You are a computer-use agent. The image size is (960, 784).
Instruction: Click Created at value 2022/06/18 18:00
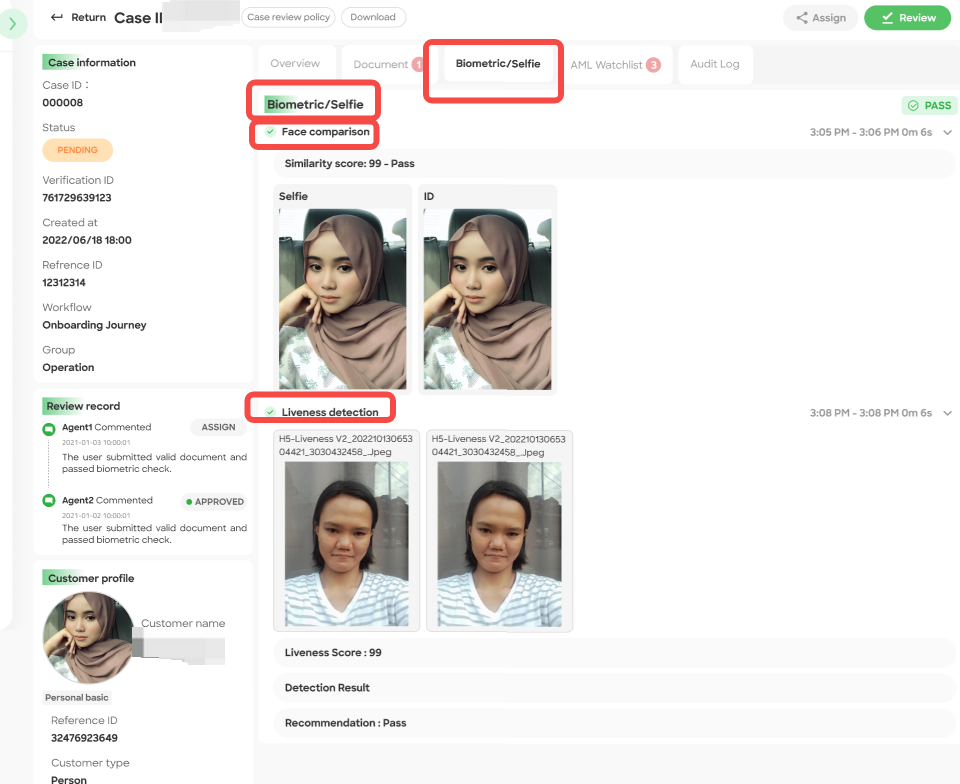87,240
